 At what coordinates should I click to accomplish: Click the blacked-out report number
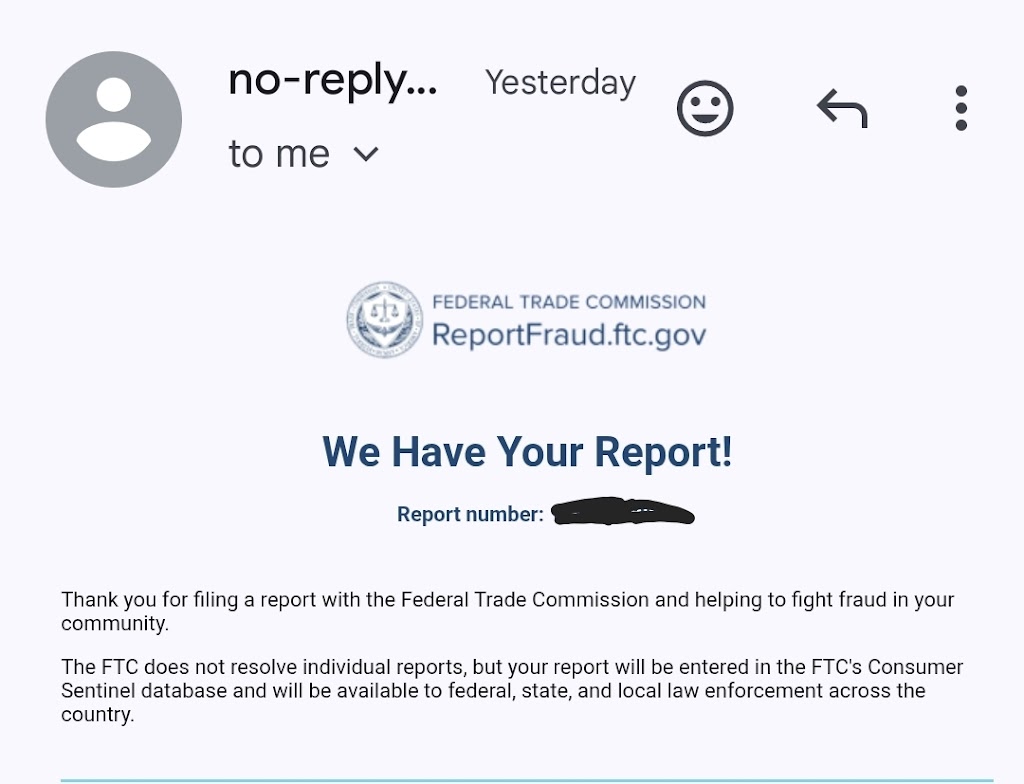click(x=622, y=514)
